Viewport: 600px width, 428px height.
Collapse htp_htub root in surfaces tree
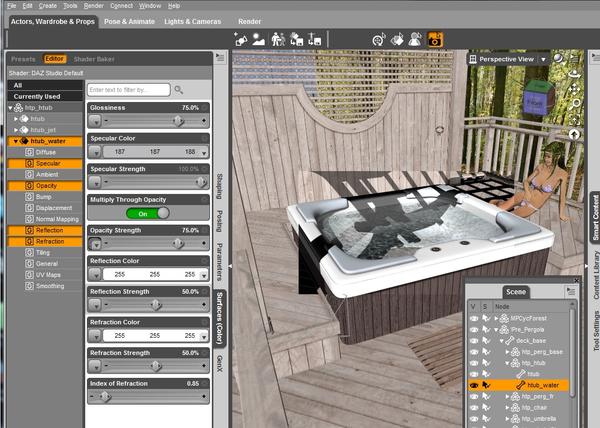(x=10, y=108)
